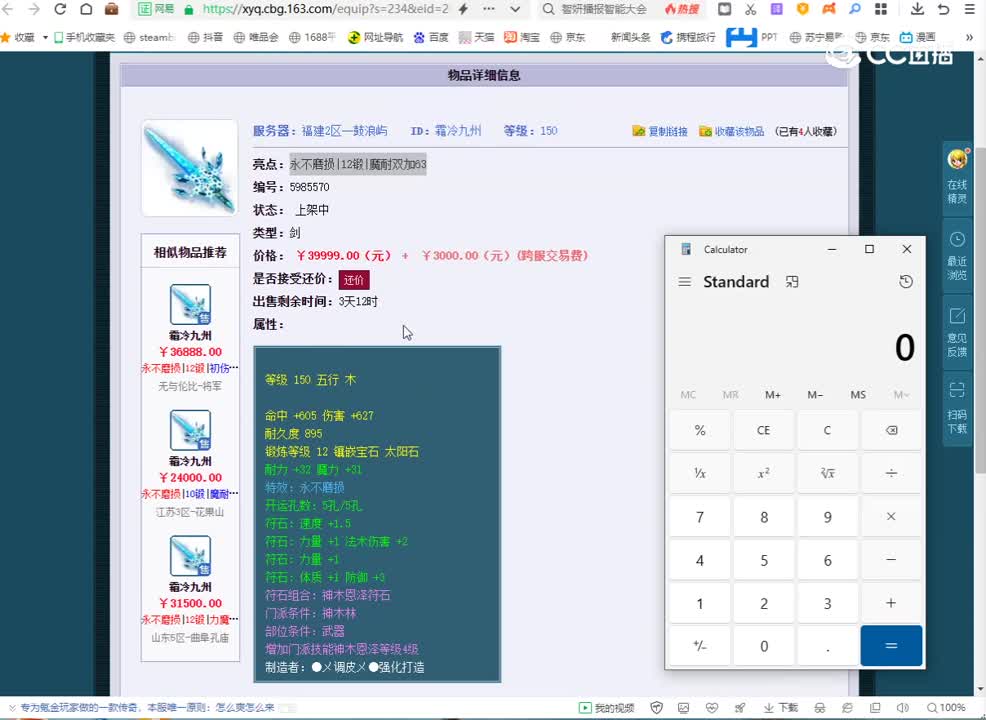Screen dimensions: 986x720
Task: Click 下载 download in status bar
Action: (780, 708)
